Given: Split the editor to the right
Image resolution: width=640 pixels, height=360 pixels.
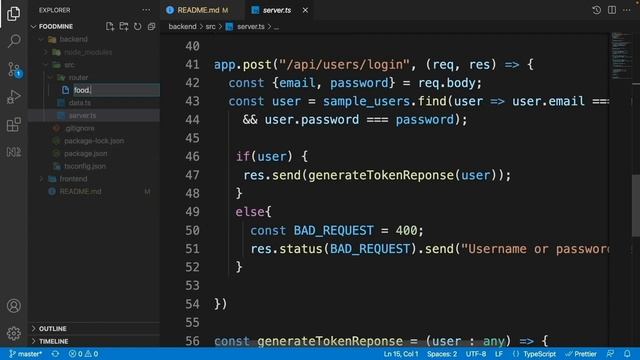Looking at the screenshot, I should (x=611, y=10).
